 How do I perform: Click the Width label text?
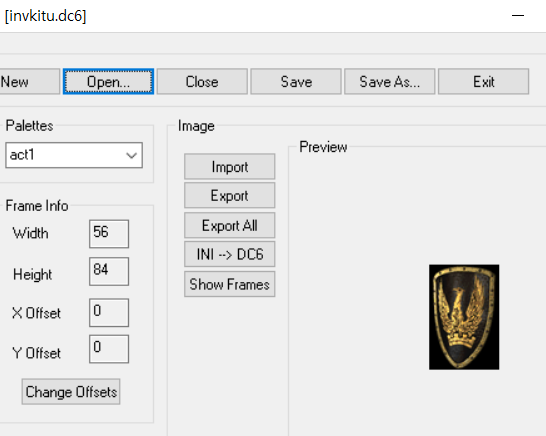point(30,233)
